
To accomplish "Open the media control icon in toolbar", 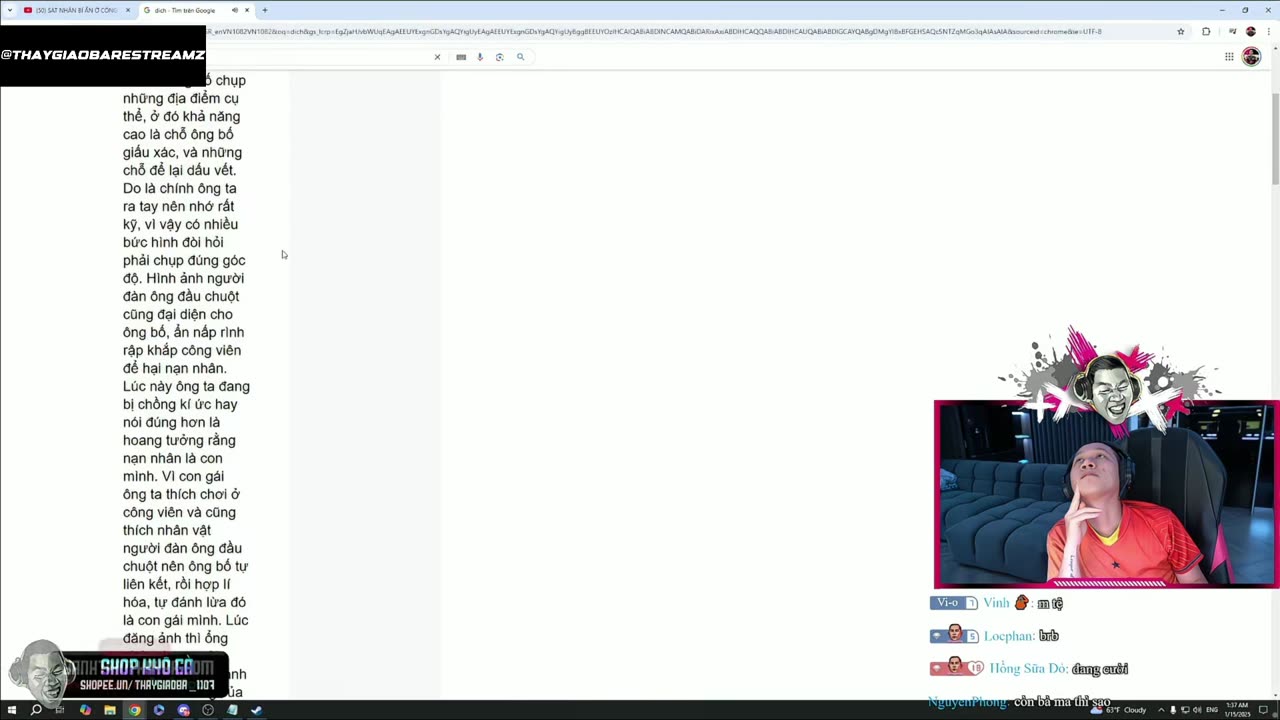I will (1233, 31).
